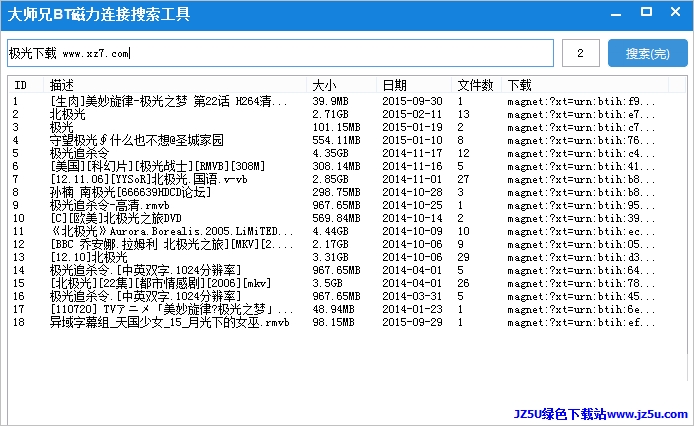This screenshot has width=694, height=426.
Task: Select row [美国][科幻片][极光战士][RMVB][308M]
Action: (x=347, y=167)
